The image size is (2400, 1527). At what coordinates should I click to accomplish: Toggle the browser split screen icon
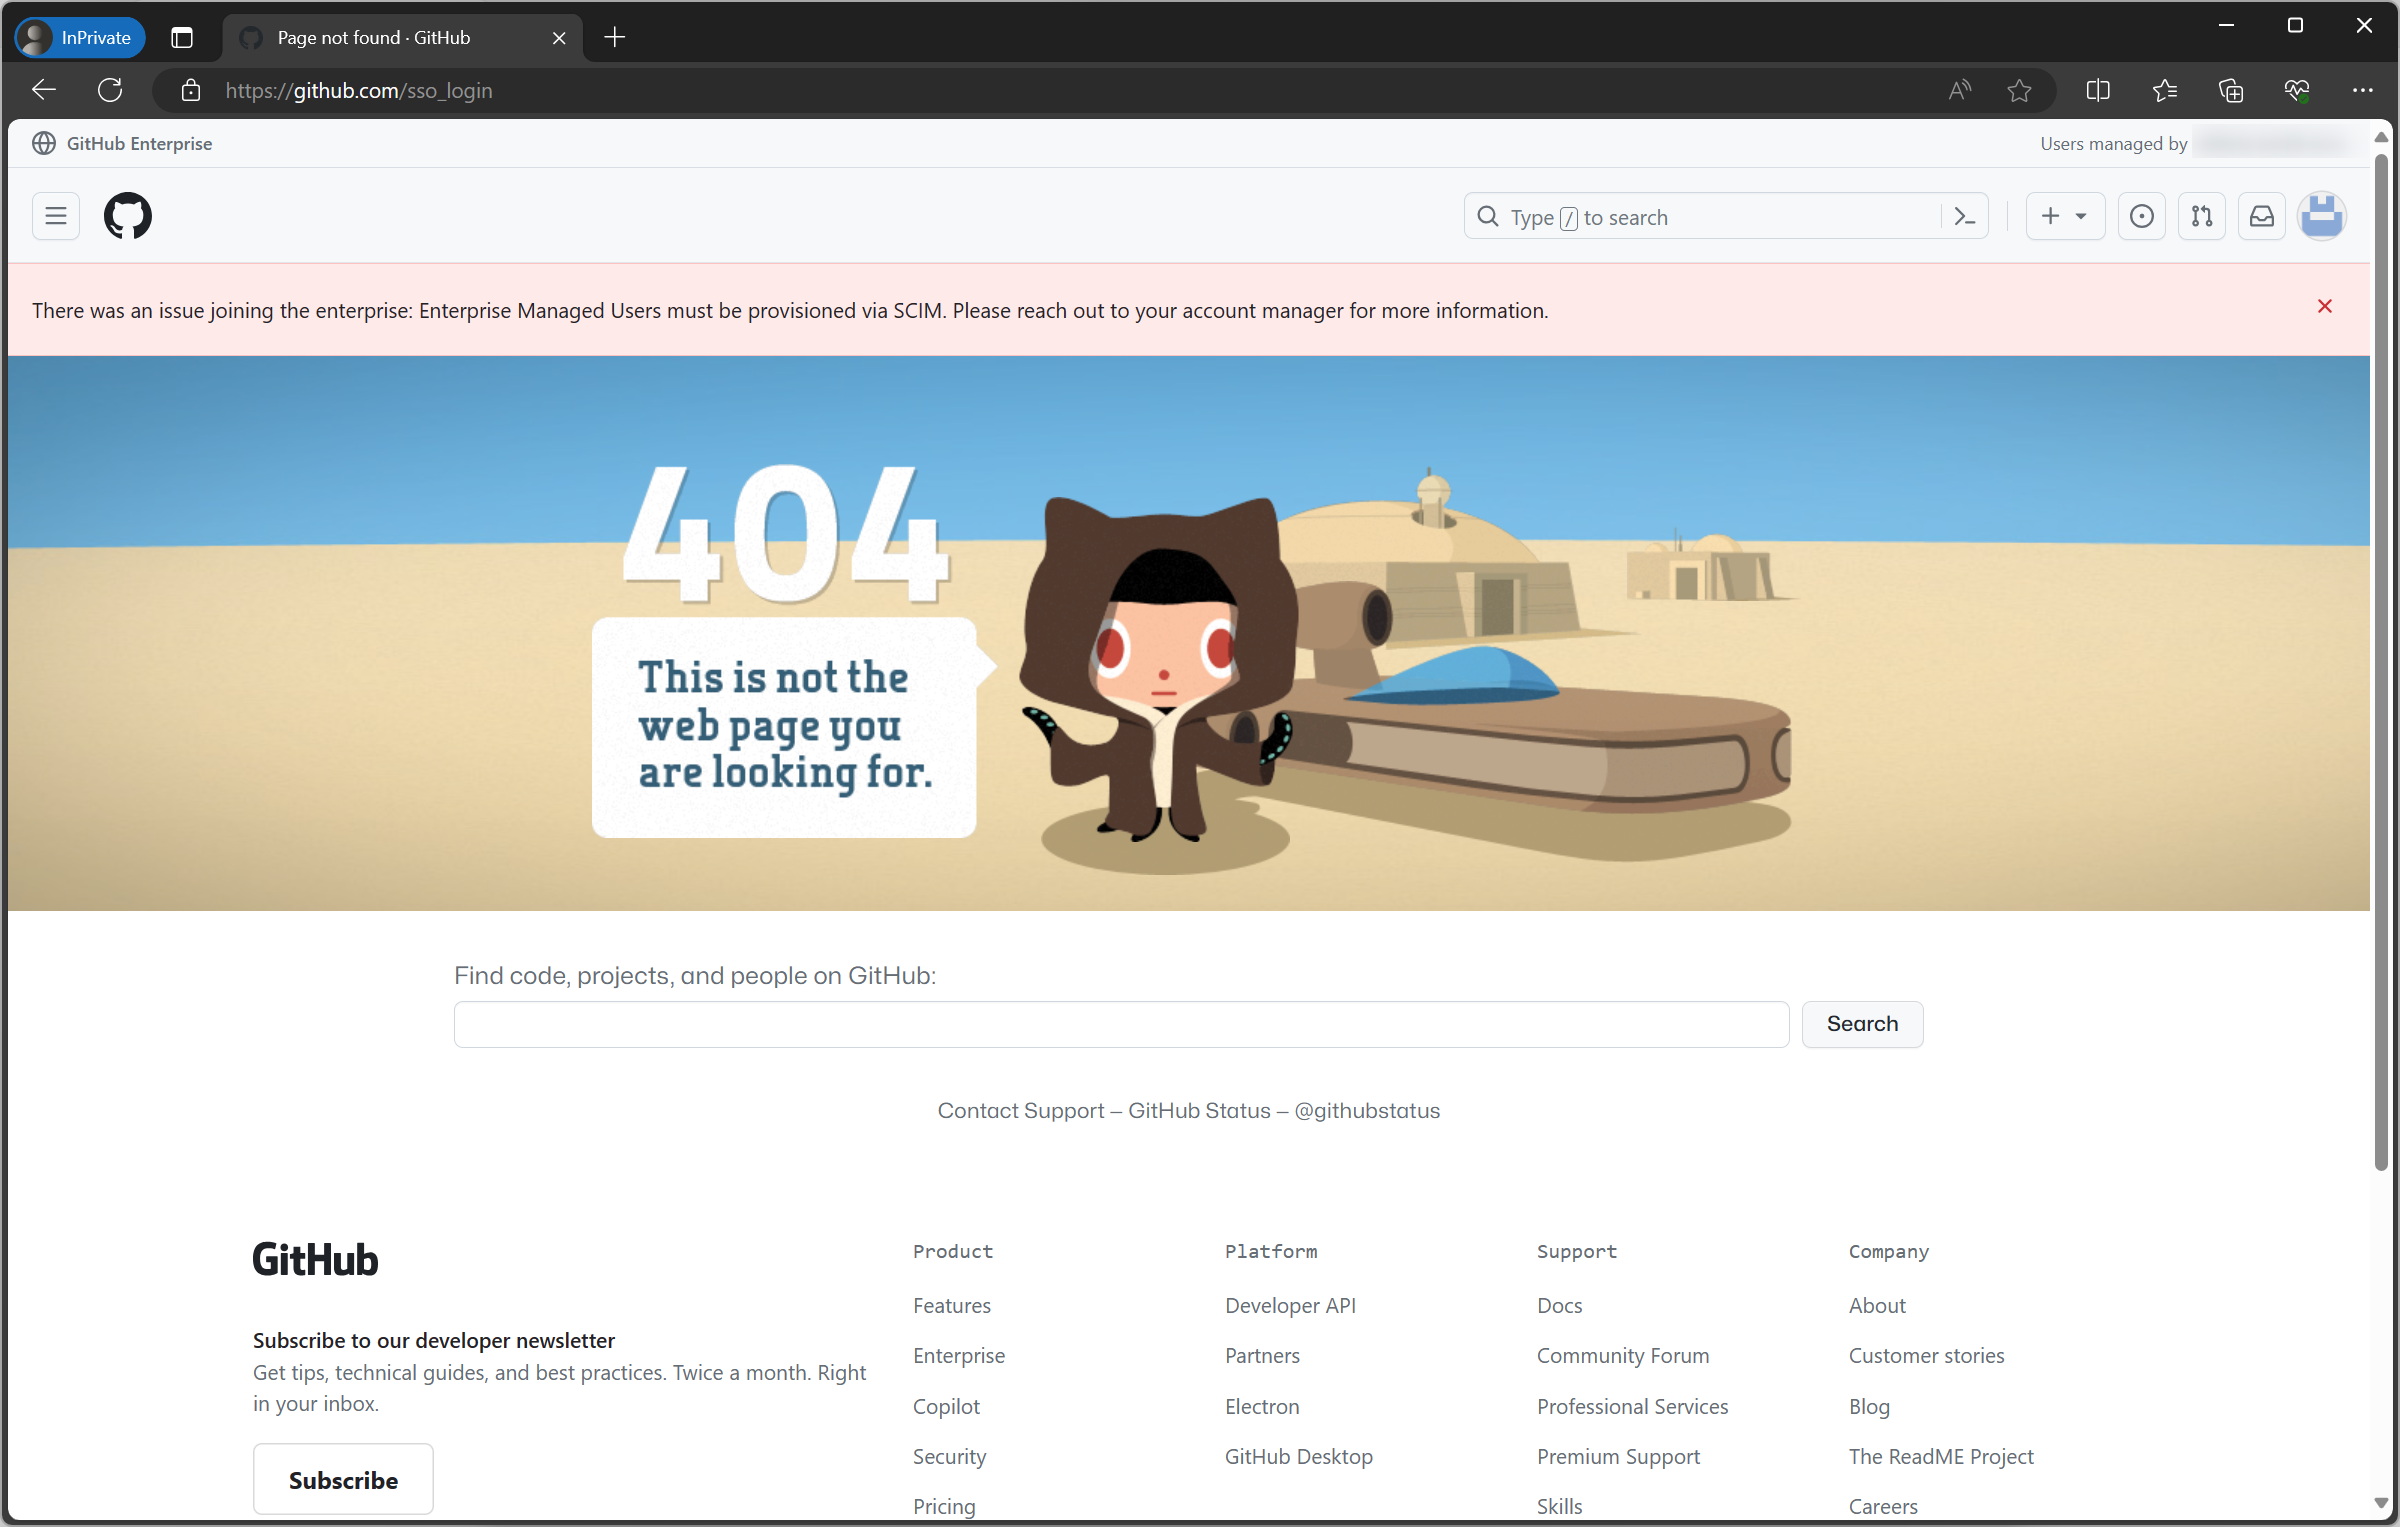click(x=2098, y=91)
